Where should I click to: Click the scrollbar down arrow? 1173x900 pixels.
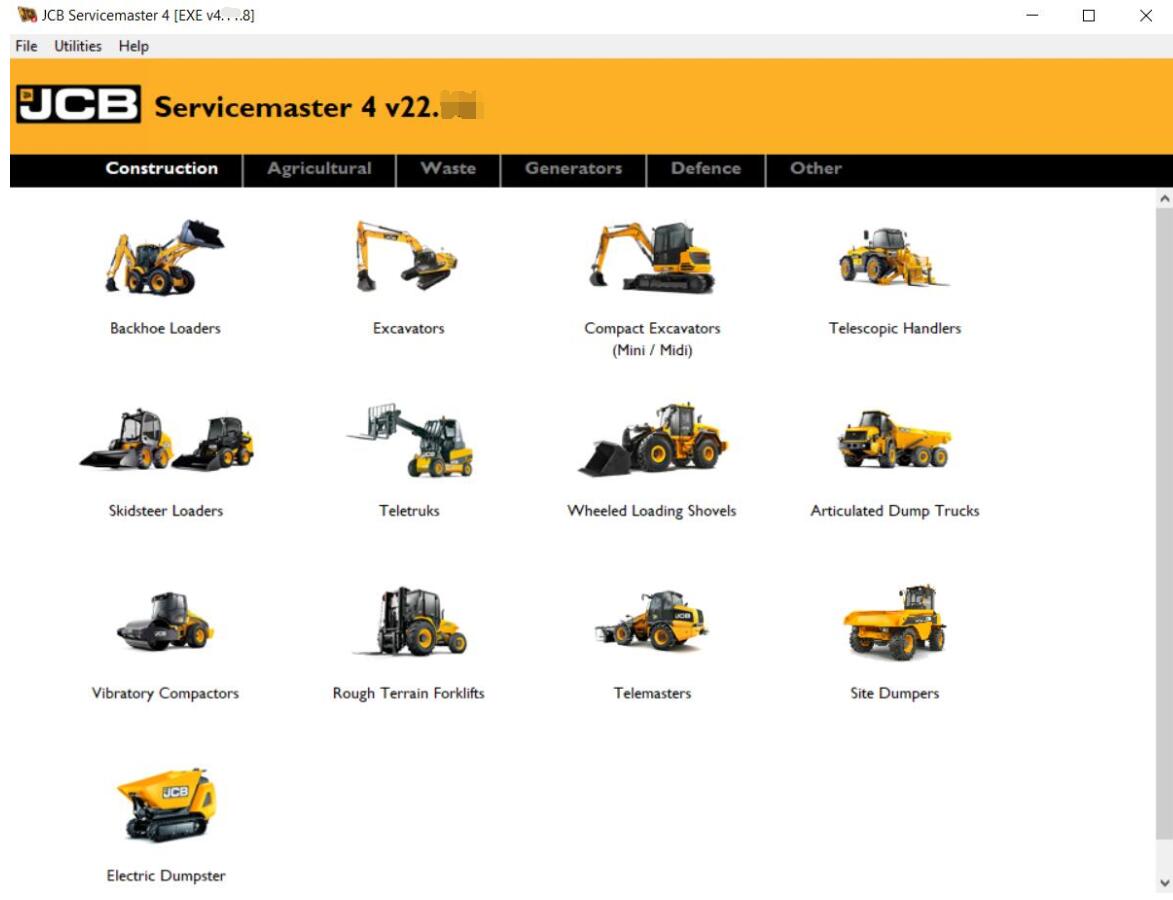click(1164, 884)
